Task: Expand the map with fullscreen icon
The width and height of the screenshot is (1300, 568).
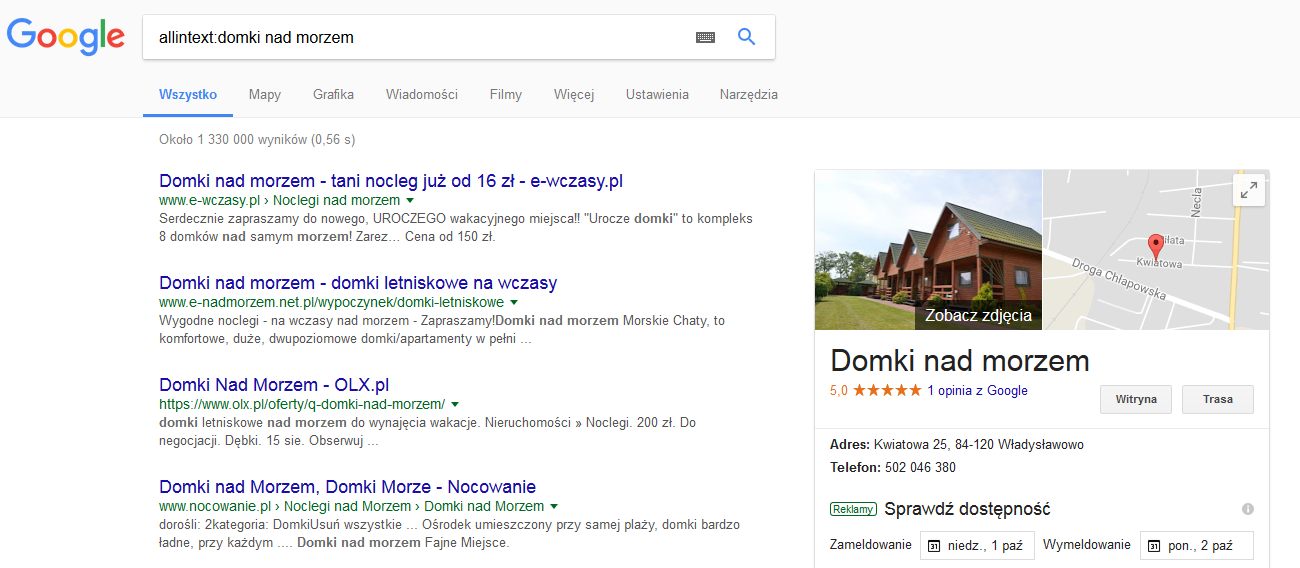Action: pyautogui.click(x=1249, y=191)
